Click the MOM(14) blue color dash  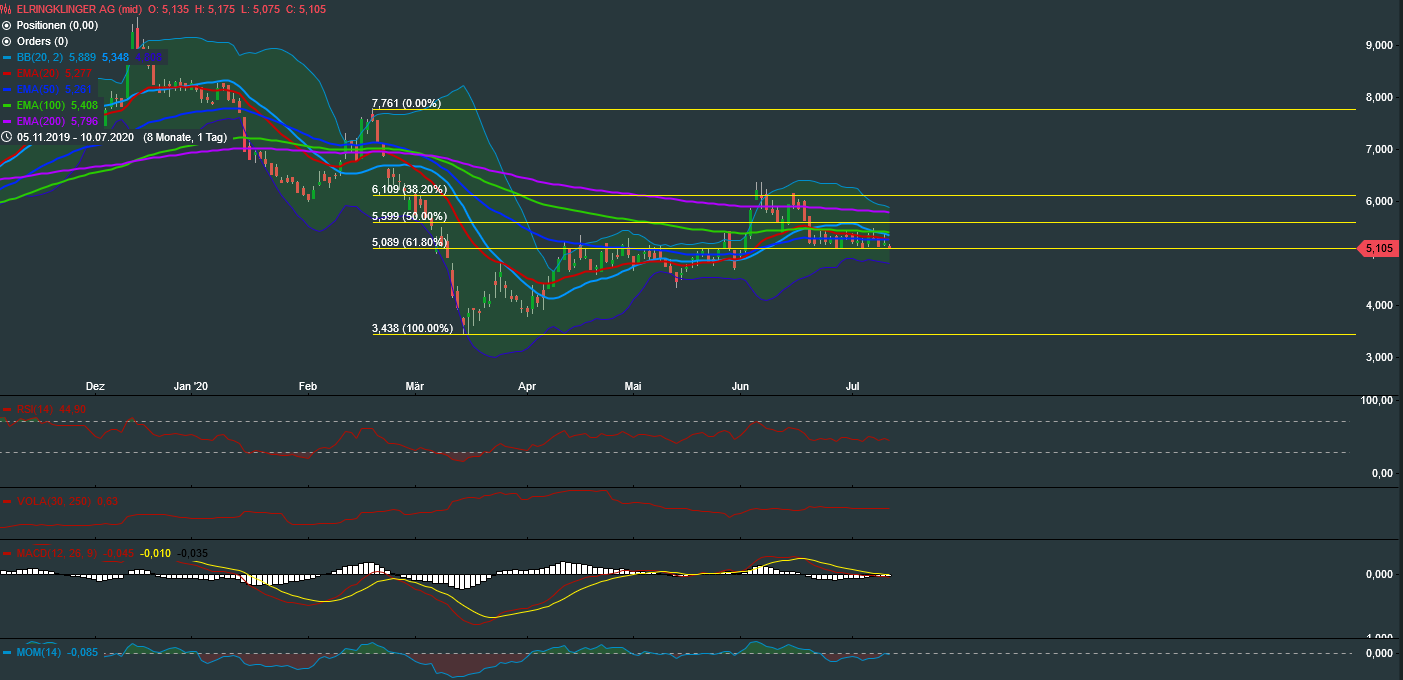tap(7, 653)
